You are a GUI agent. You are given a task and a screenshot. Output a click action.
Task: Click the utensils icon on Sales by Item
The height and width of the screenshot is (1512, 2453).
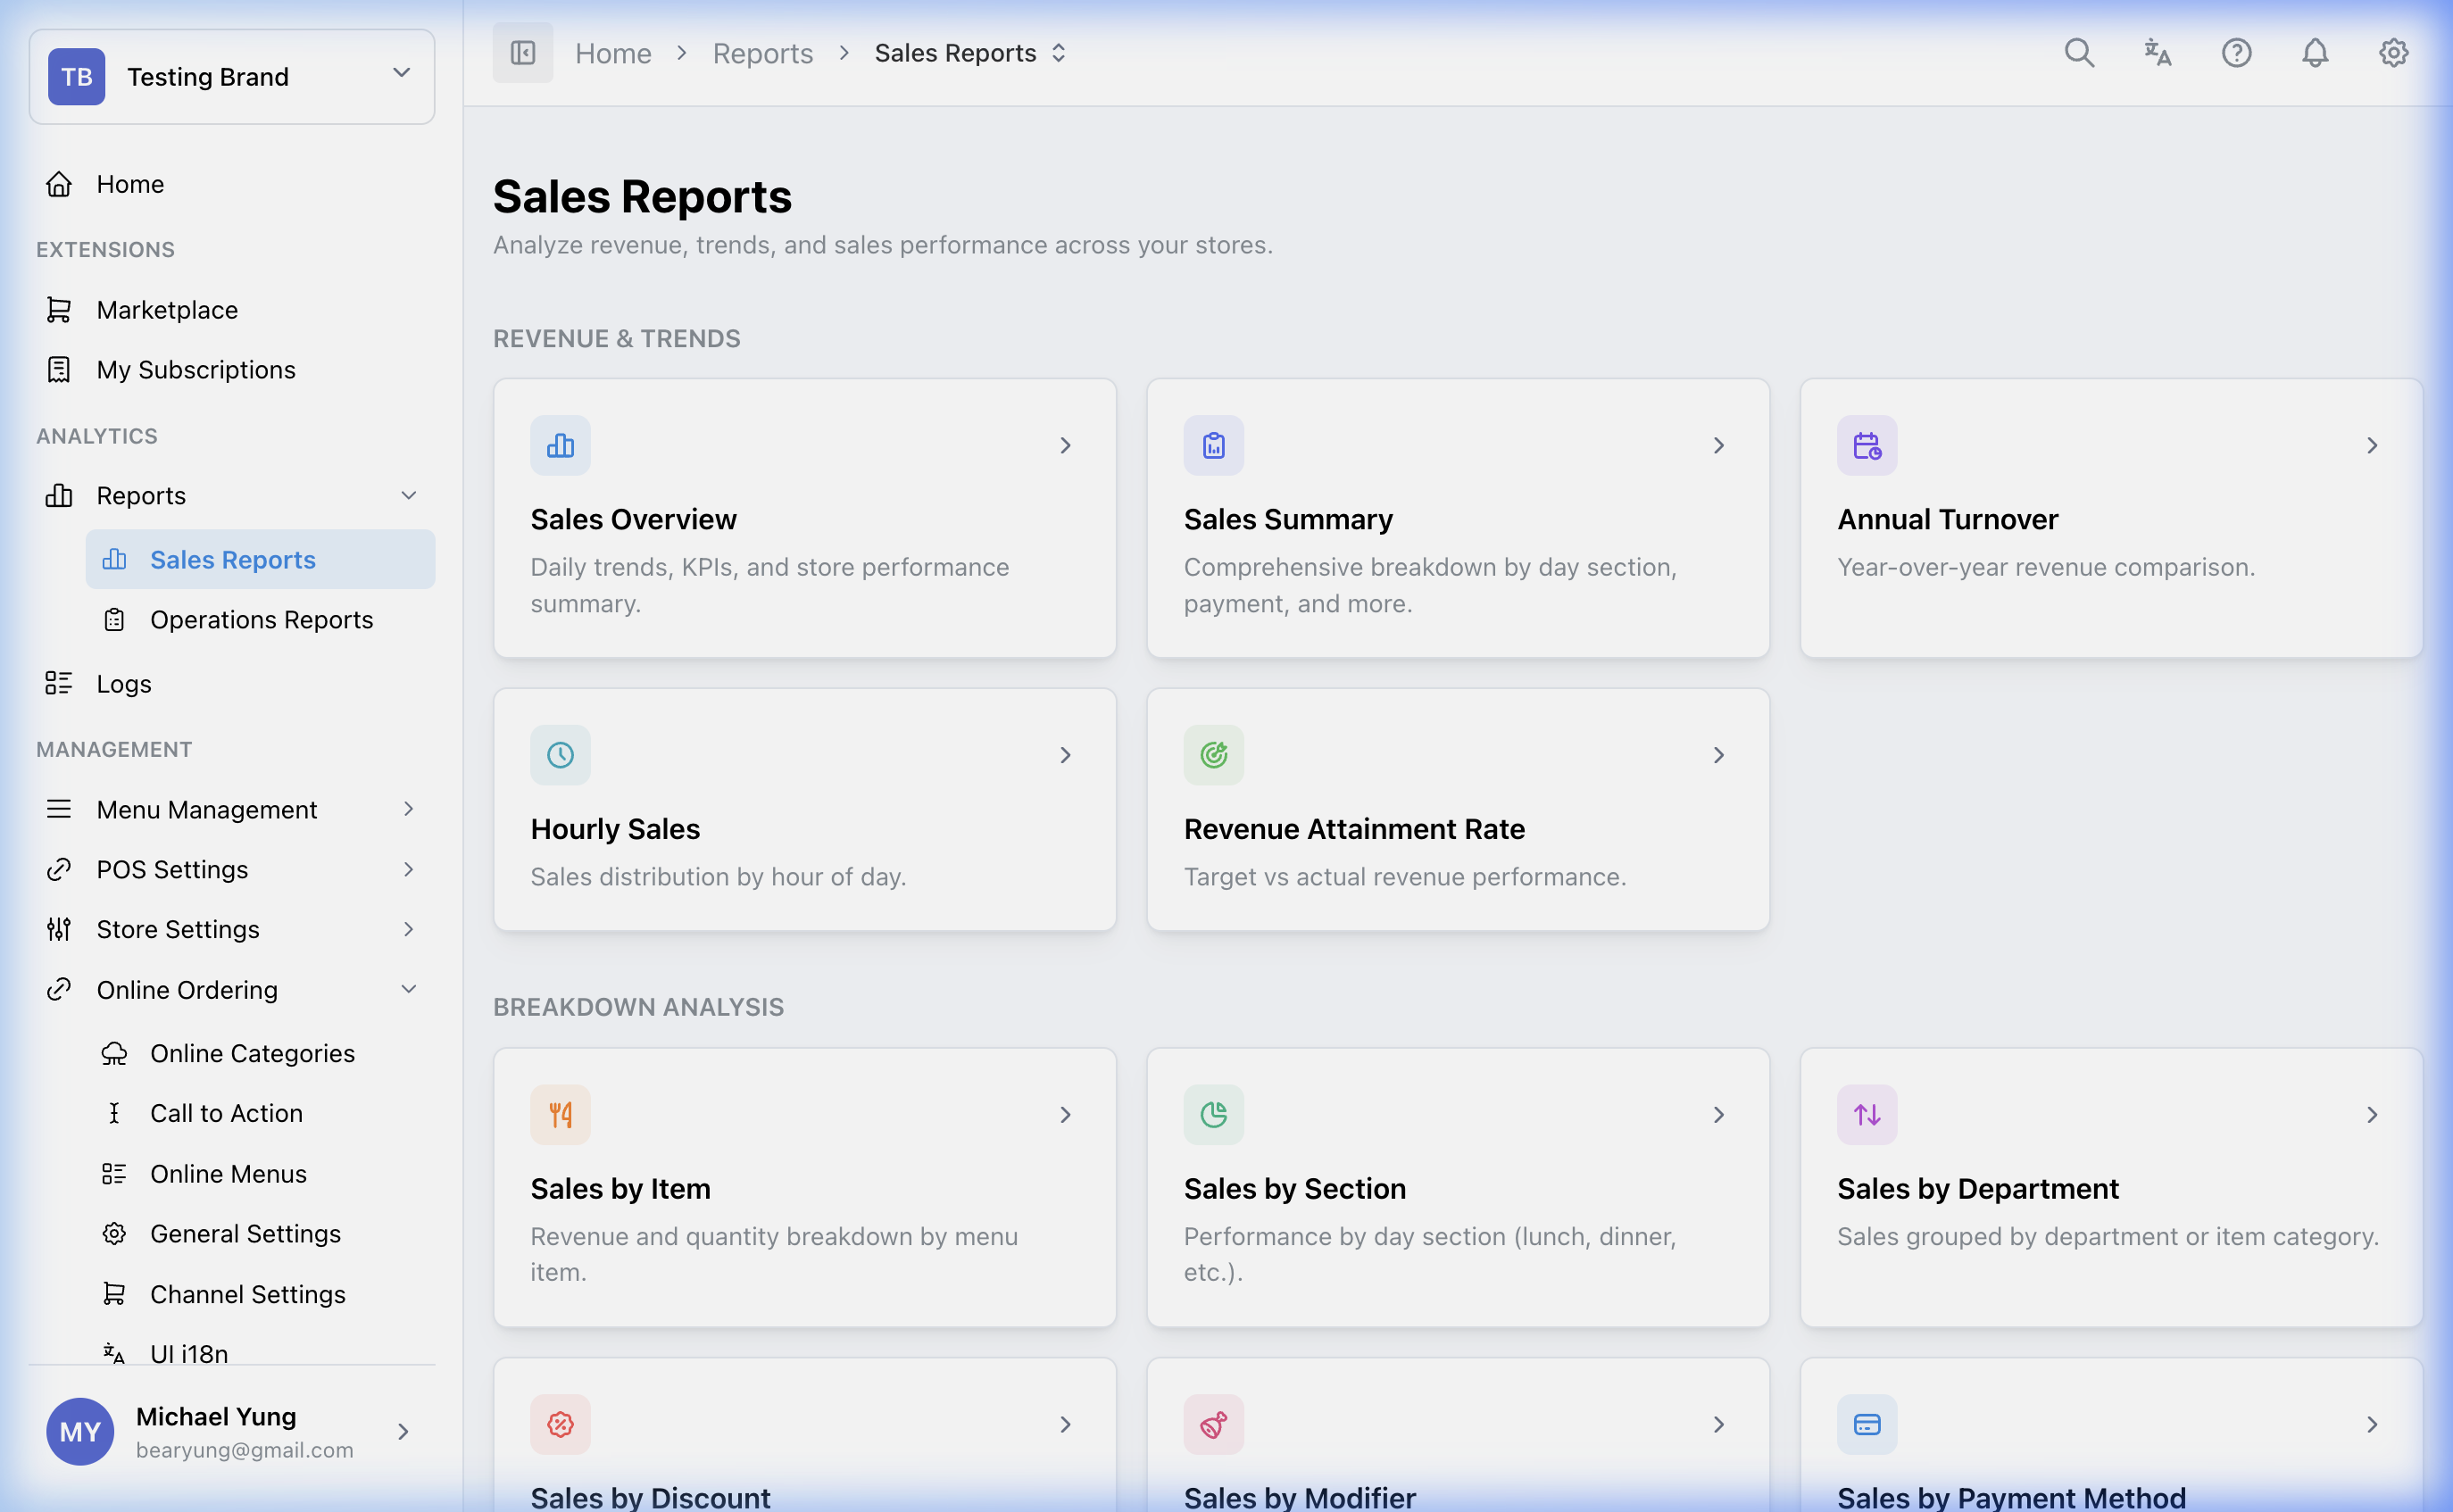tap(560, 1114)
